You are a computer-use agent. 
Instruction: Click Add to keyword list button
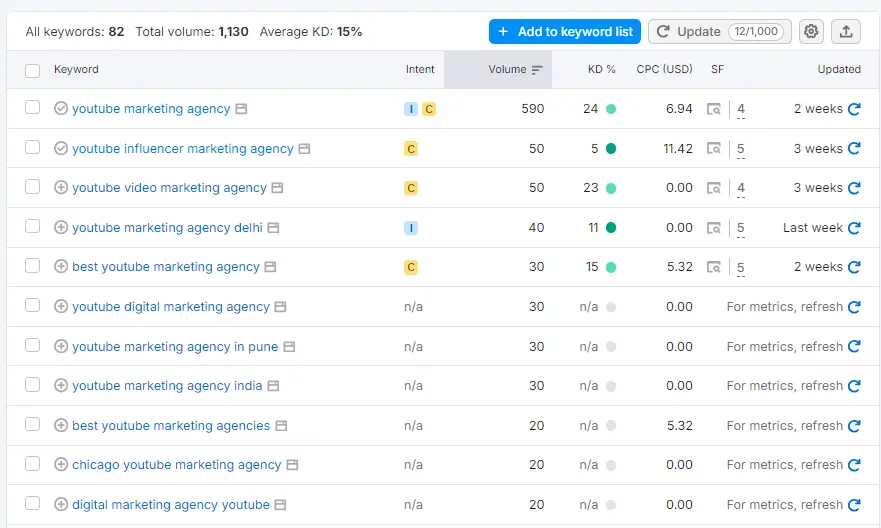565,32
